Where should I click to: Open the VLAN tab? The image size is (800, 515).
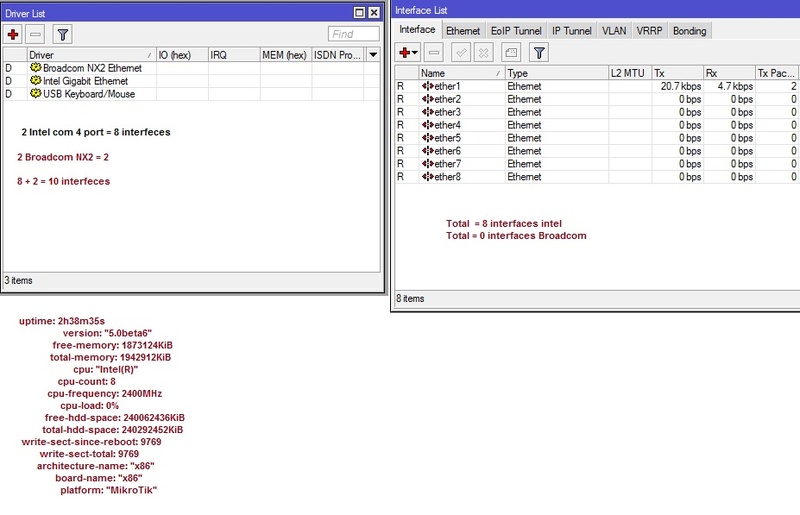click(x=614, y=31)
